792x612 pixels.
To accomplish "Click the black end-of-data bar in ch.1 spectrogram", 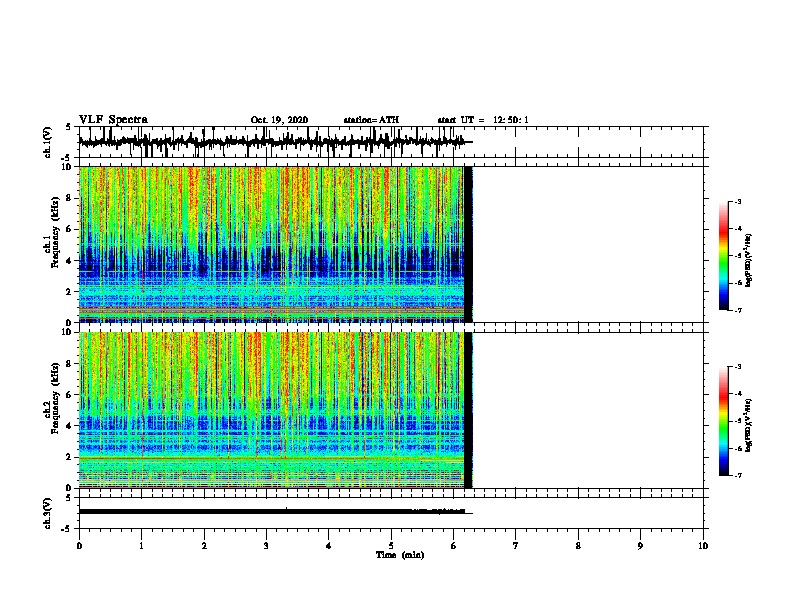I will 468,244.
